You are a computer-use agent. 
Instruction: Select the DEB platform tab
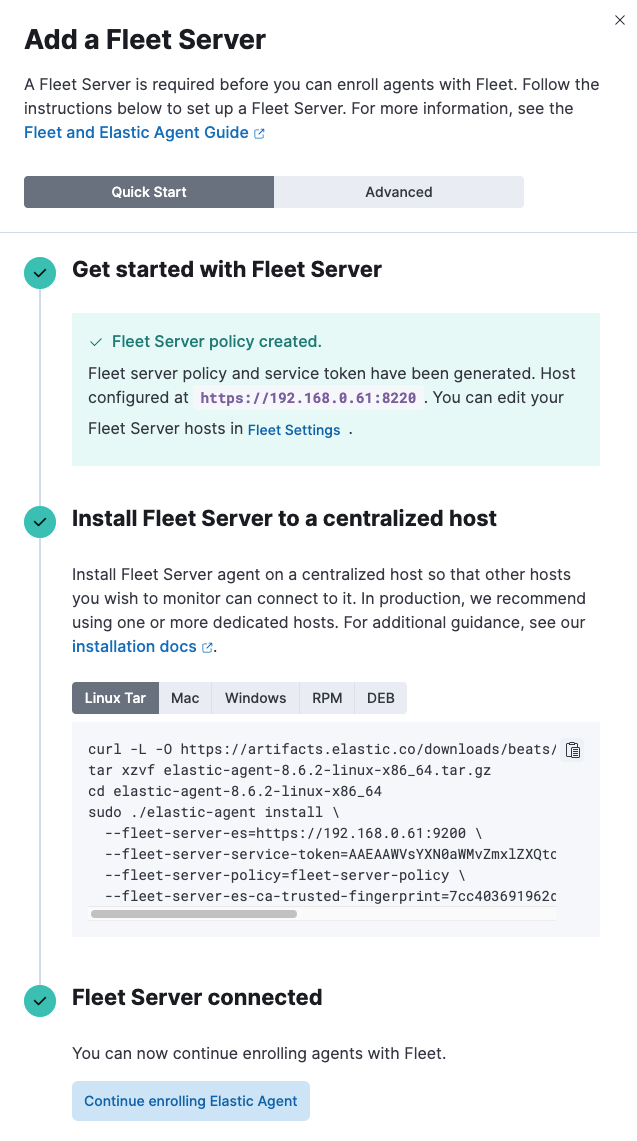point(381,698)
